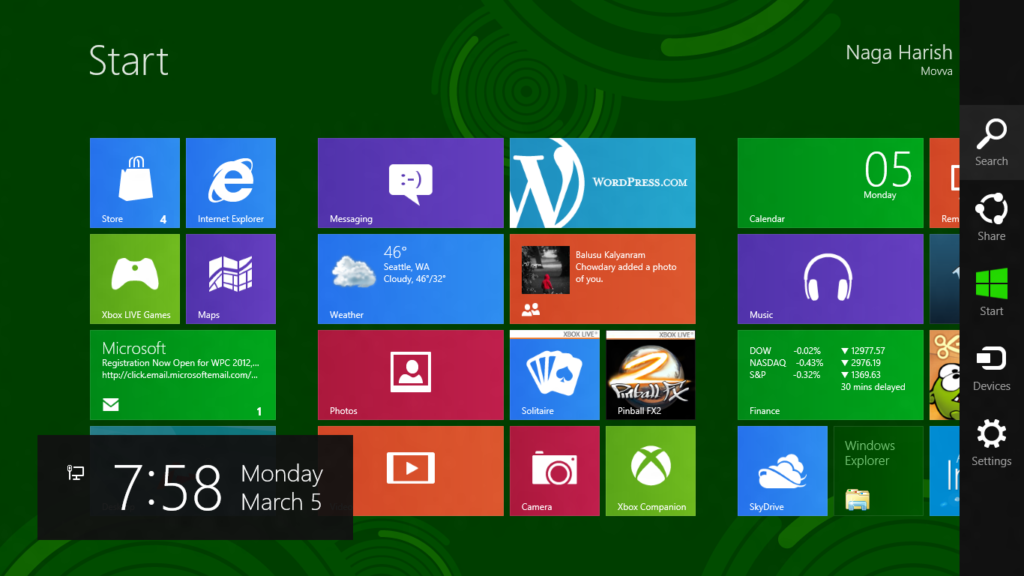Open the WordPress.com tile
This screenshot has width=1024, height=576.
[x=603, y=183]
